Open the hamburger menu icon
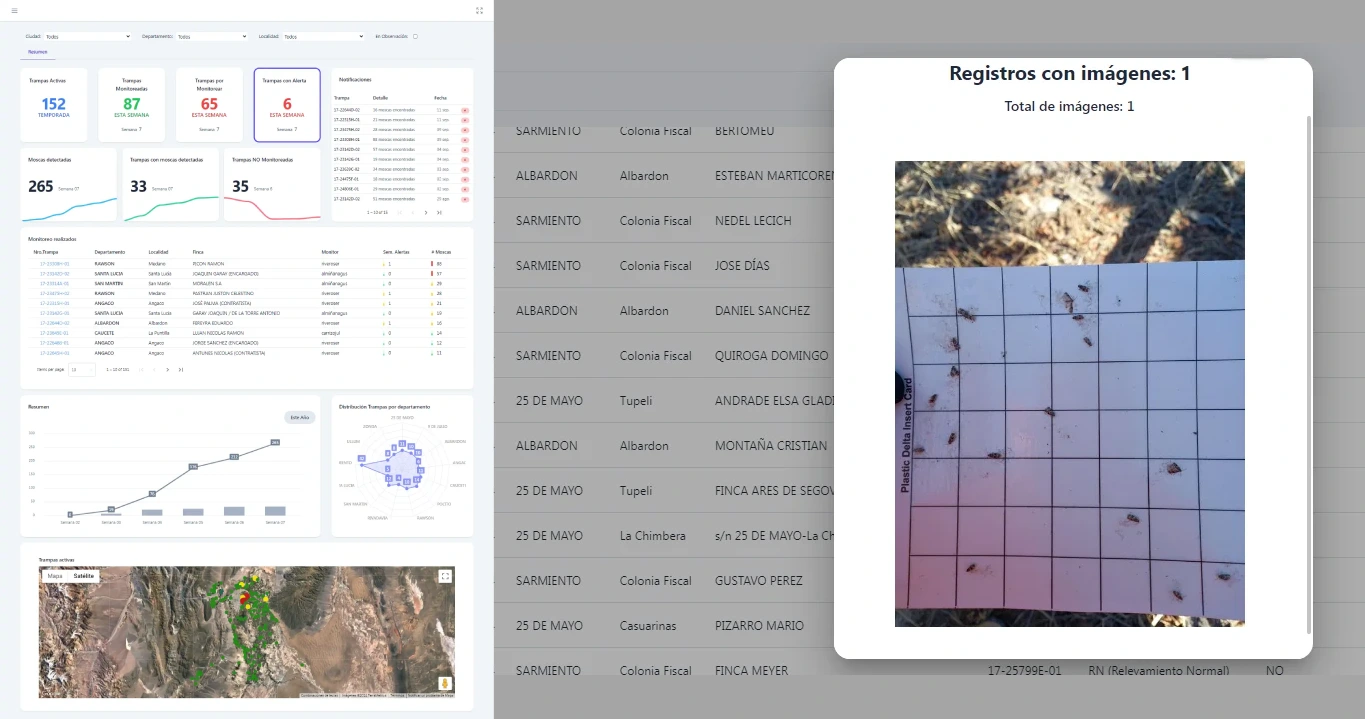This screenshot has height=719, width=1365. [14, 11]
